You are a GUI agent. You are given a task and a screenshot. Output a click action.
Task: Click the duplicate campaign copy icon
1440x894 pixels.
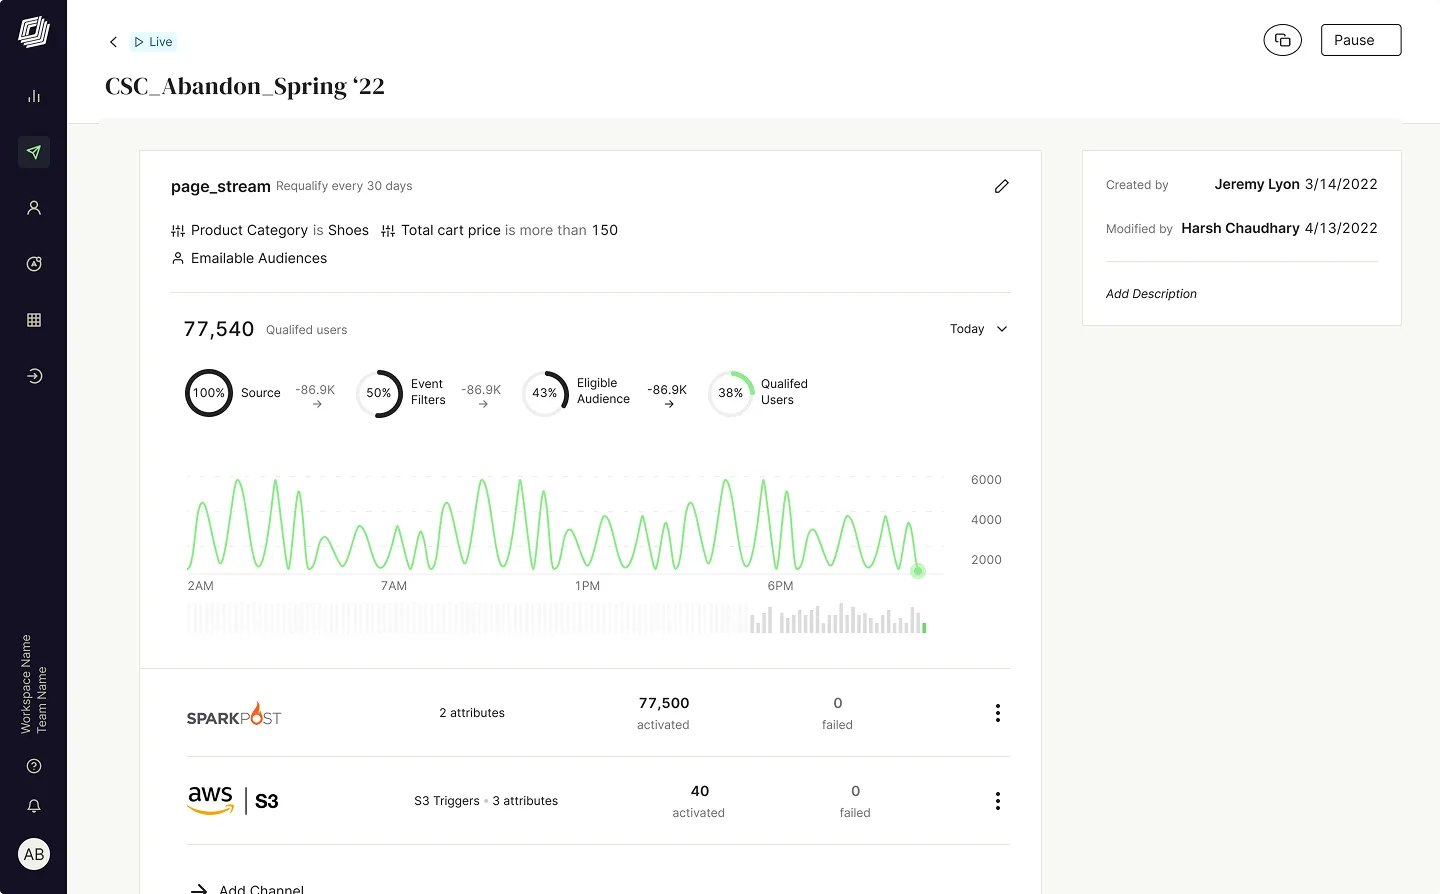pos(1282,40)
